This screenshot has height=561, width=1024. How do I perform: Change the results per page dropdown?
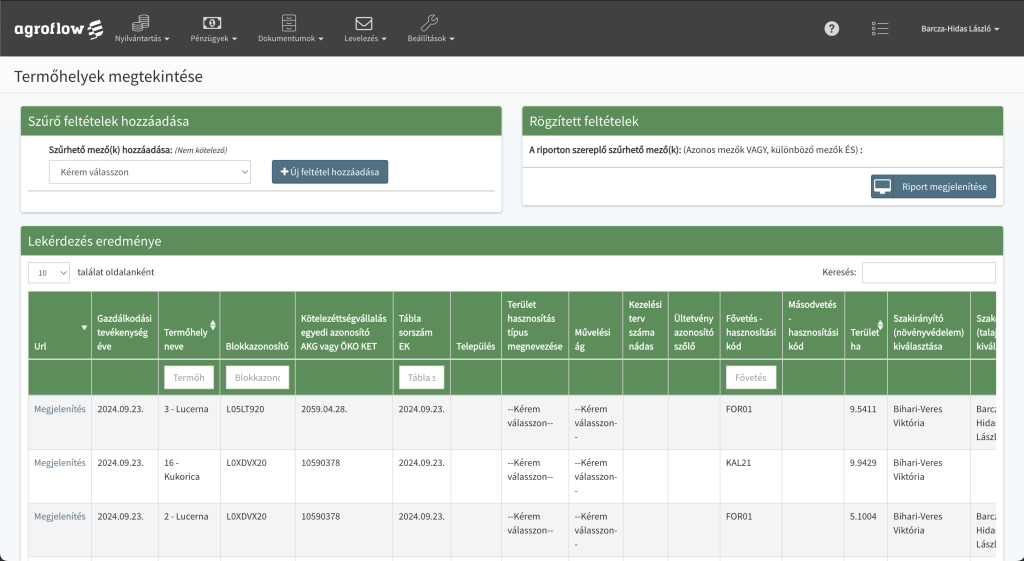click(x=49, y=272)
